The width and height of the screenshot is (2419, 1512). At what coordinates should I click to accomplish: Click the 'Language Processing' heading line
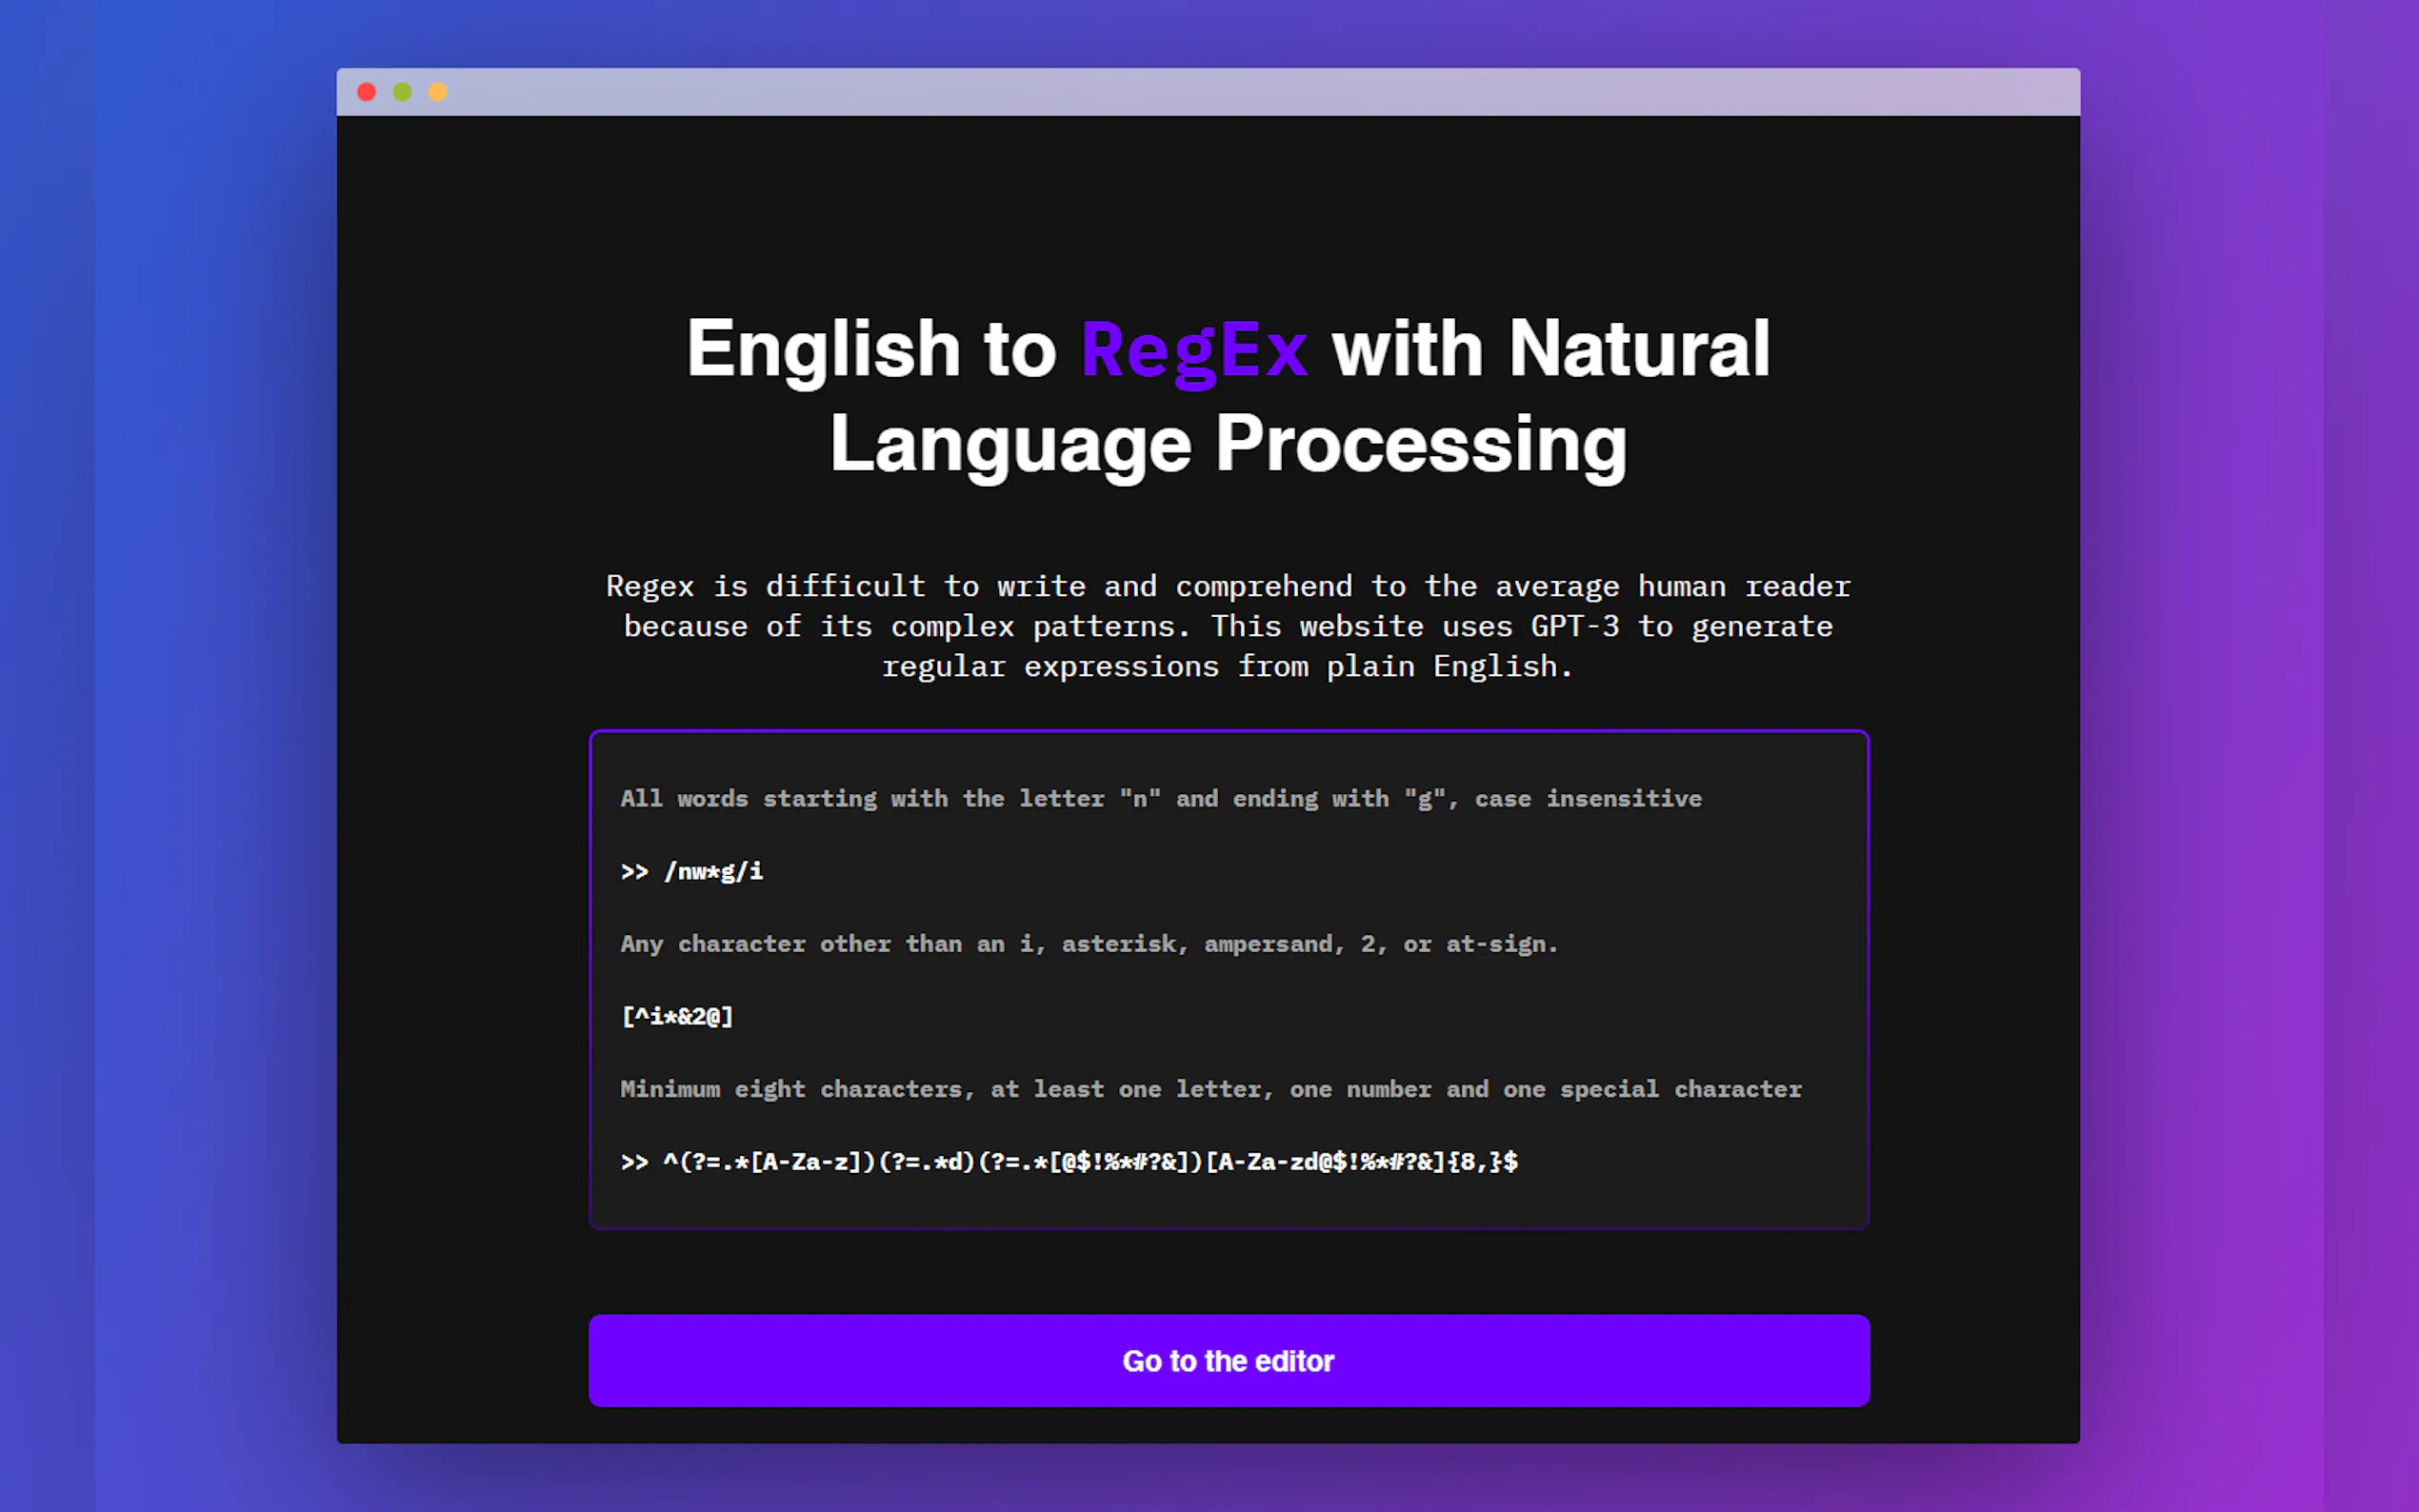coord(1228,445)
